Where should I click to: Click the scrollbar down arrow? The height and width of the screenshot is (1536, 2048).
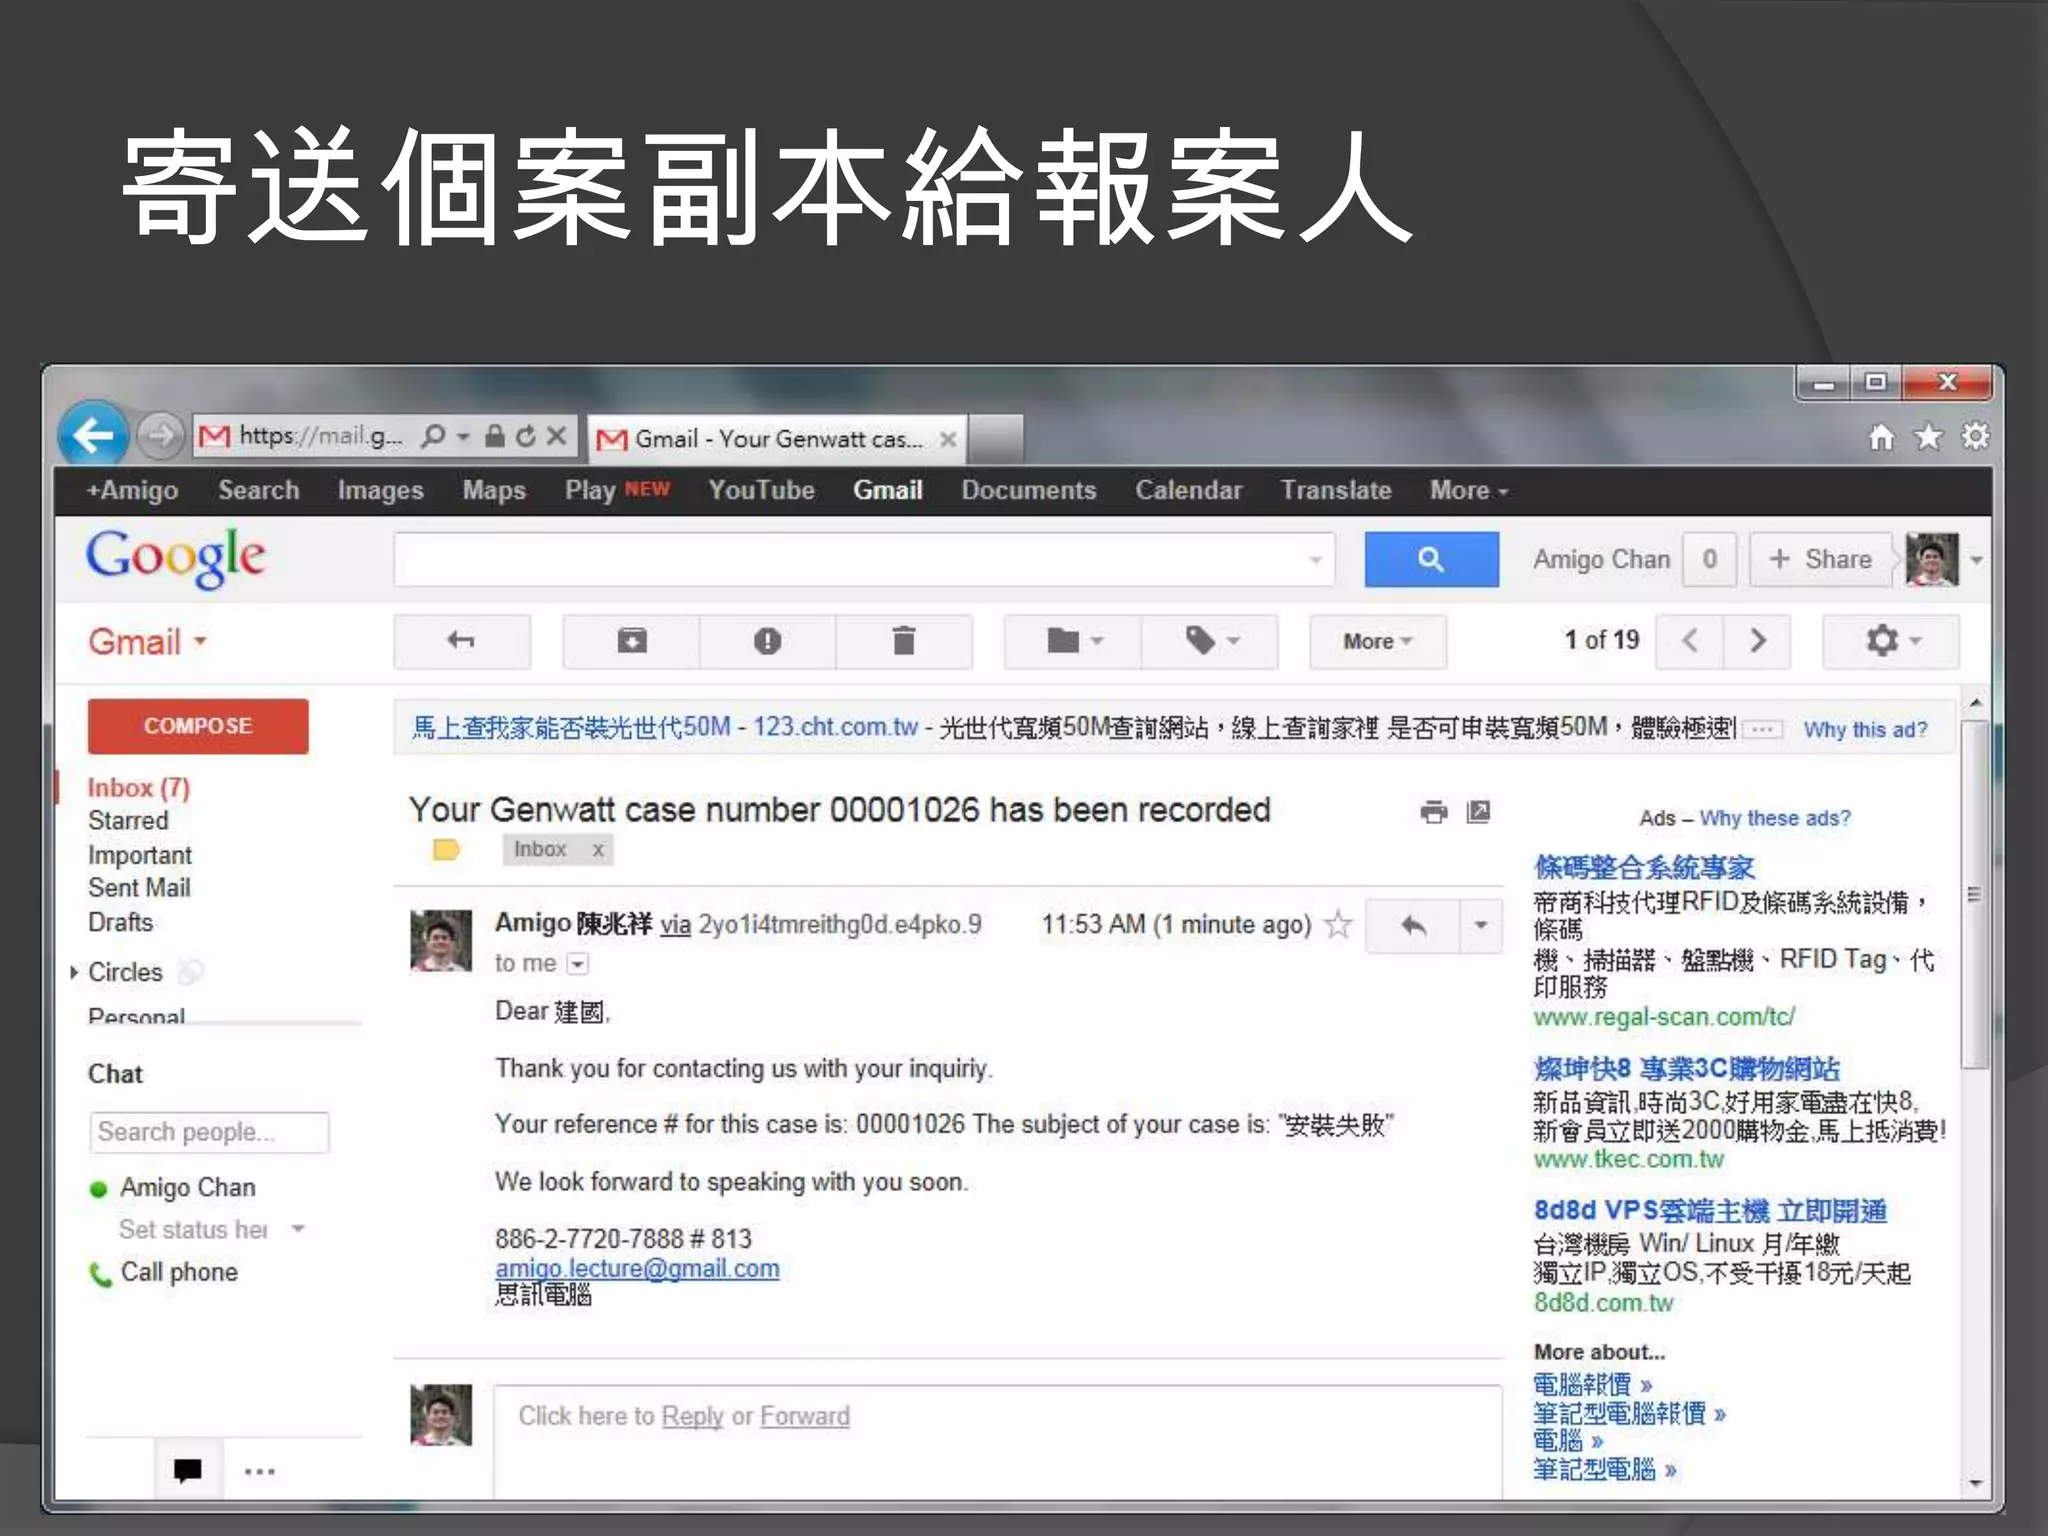[x=1975, y=1484]
